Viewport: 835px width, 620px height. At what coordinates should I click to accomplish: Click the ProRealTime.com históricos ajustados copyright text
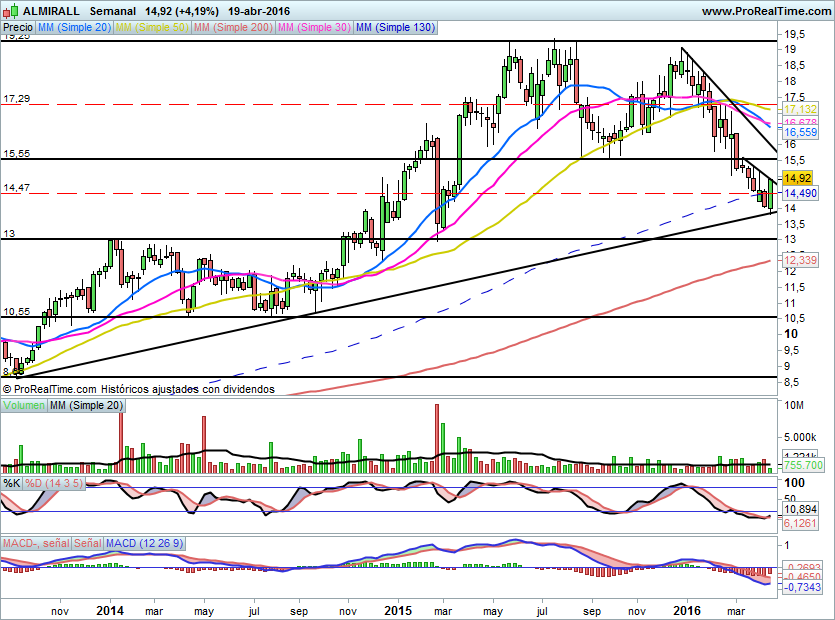138,389
